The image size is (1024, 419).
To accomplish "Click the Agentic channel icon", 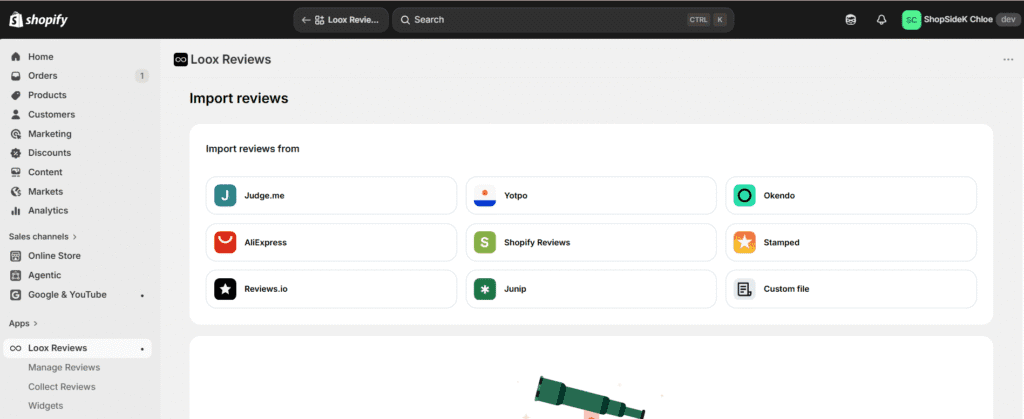I will click(x=16, y=275).
